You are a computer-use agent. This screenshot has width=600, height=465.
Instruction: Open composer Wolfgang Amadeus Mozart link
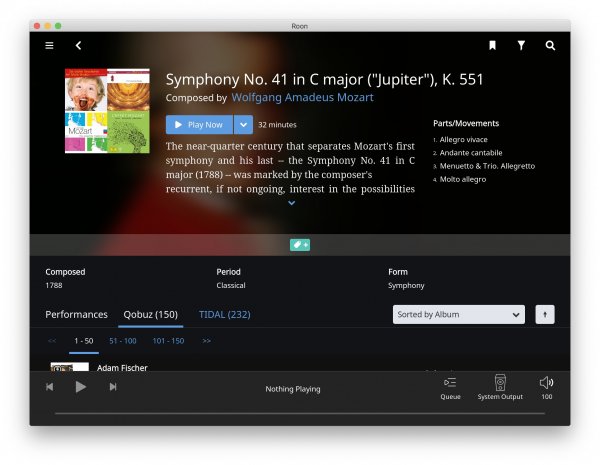302,97
